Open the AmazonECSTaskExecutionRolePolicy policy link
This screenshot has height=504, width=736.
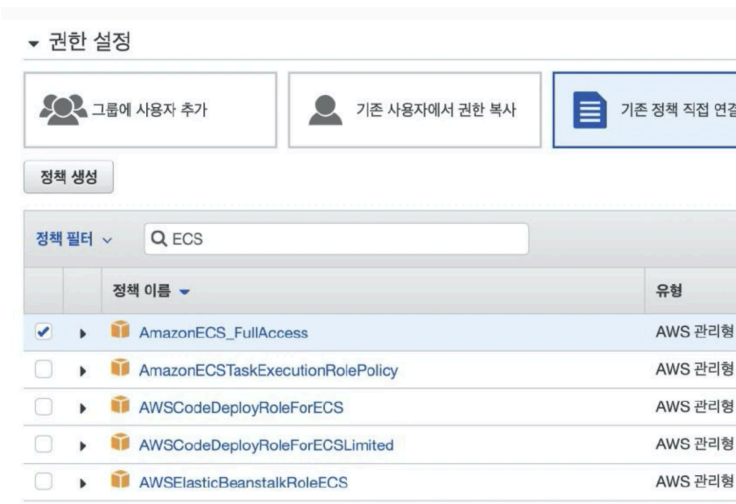(268, 370)
